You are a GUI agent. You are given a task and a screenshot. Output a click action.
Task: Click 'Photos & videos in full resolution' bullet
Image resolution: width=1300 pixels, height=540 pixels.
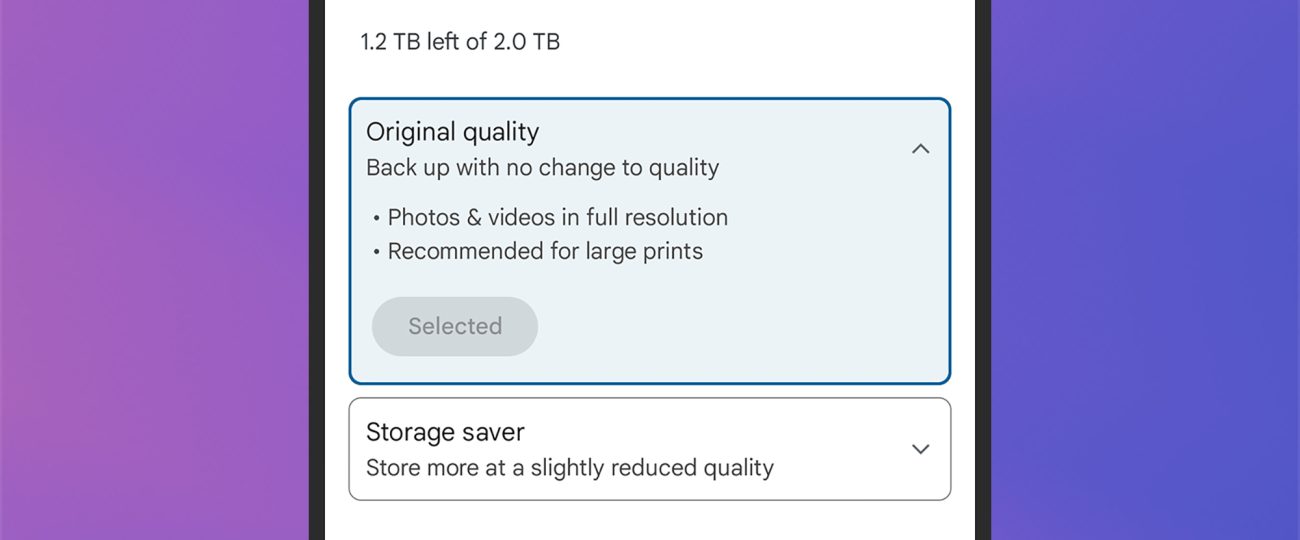[557, 217]
